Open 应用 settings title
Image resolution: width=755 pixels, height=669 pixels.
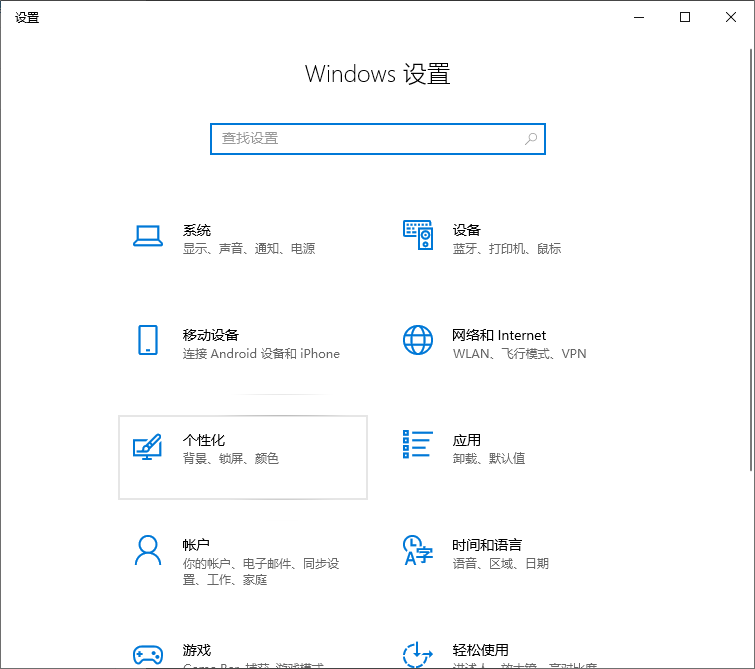click(466, 440)
